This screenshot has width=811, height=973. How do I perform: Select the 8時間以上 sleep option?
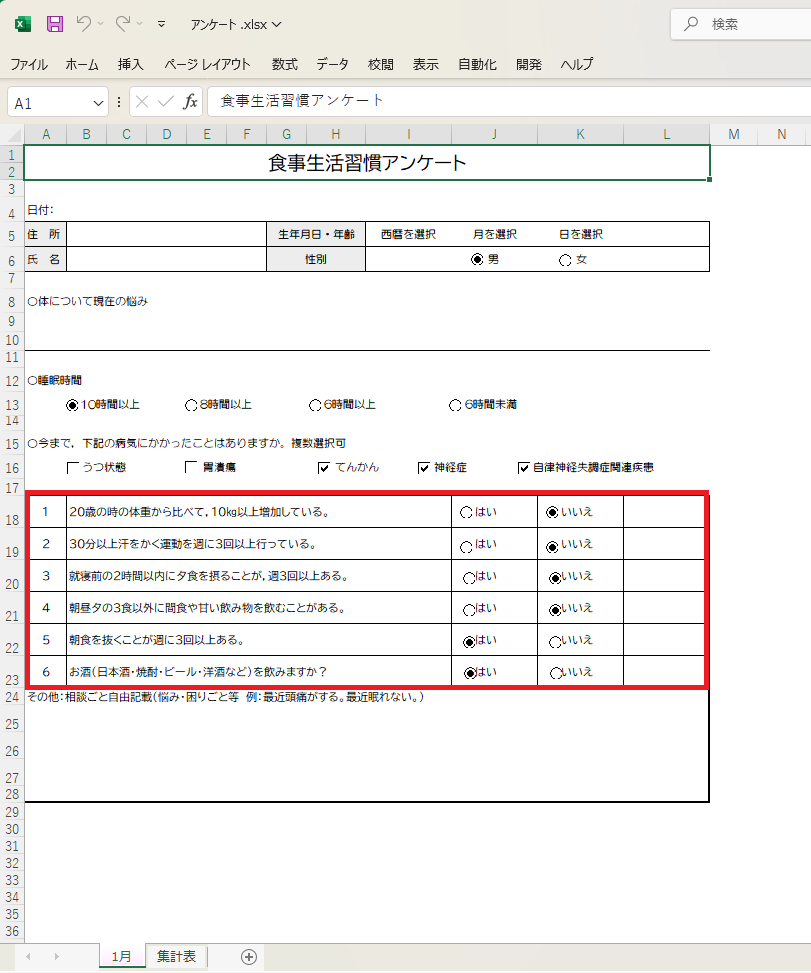pyautogui.click(x=191, y=405)
